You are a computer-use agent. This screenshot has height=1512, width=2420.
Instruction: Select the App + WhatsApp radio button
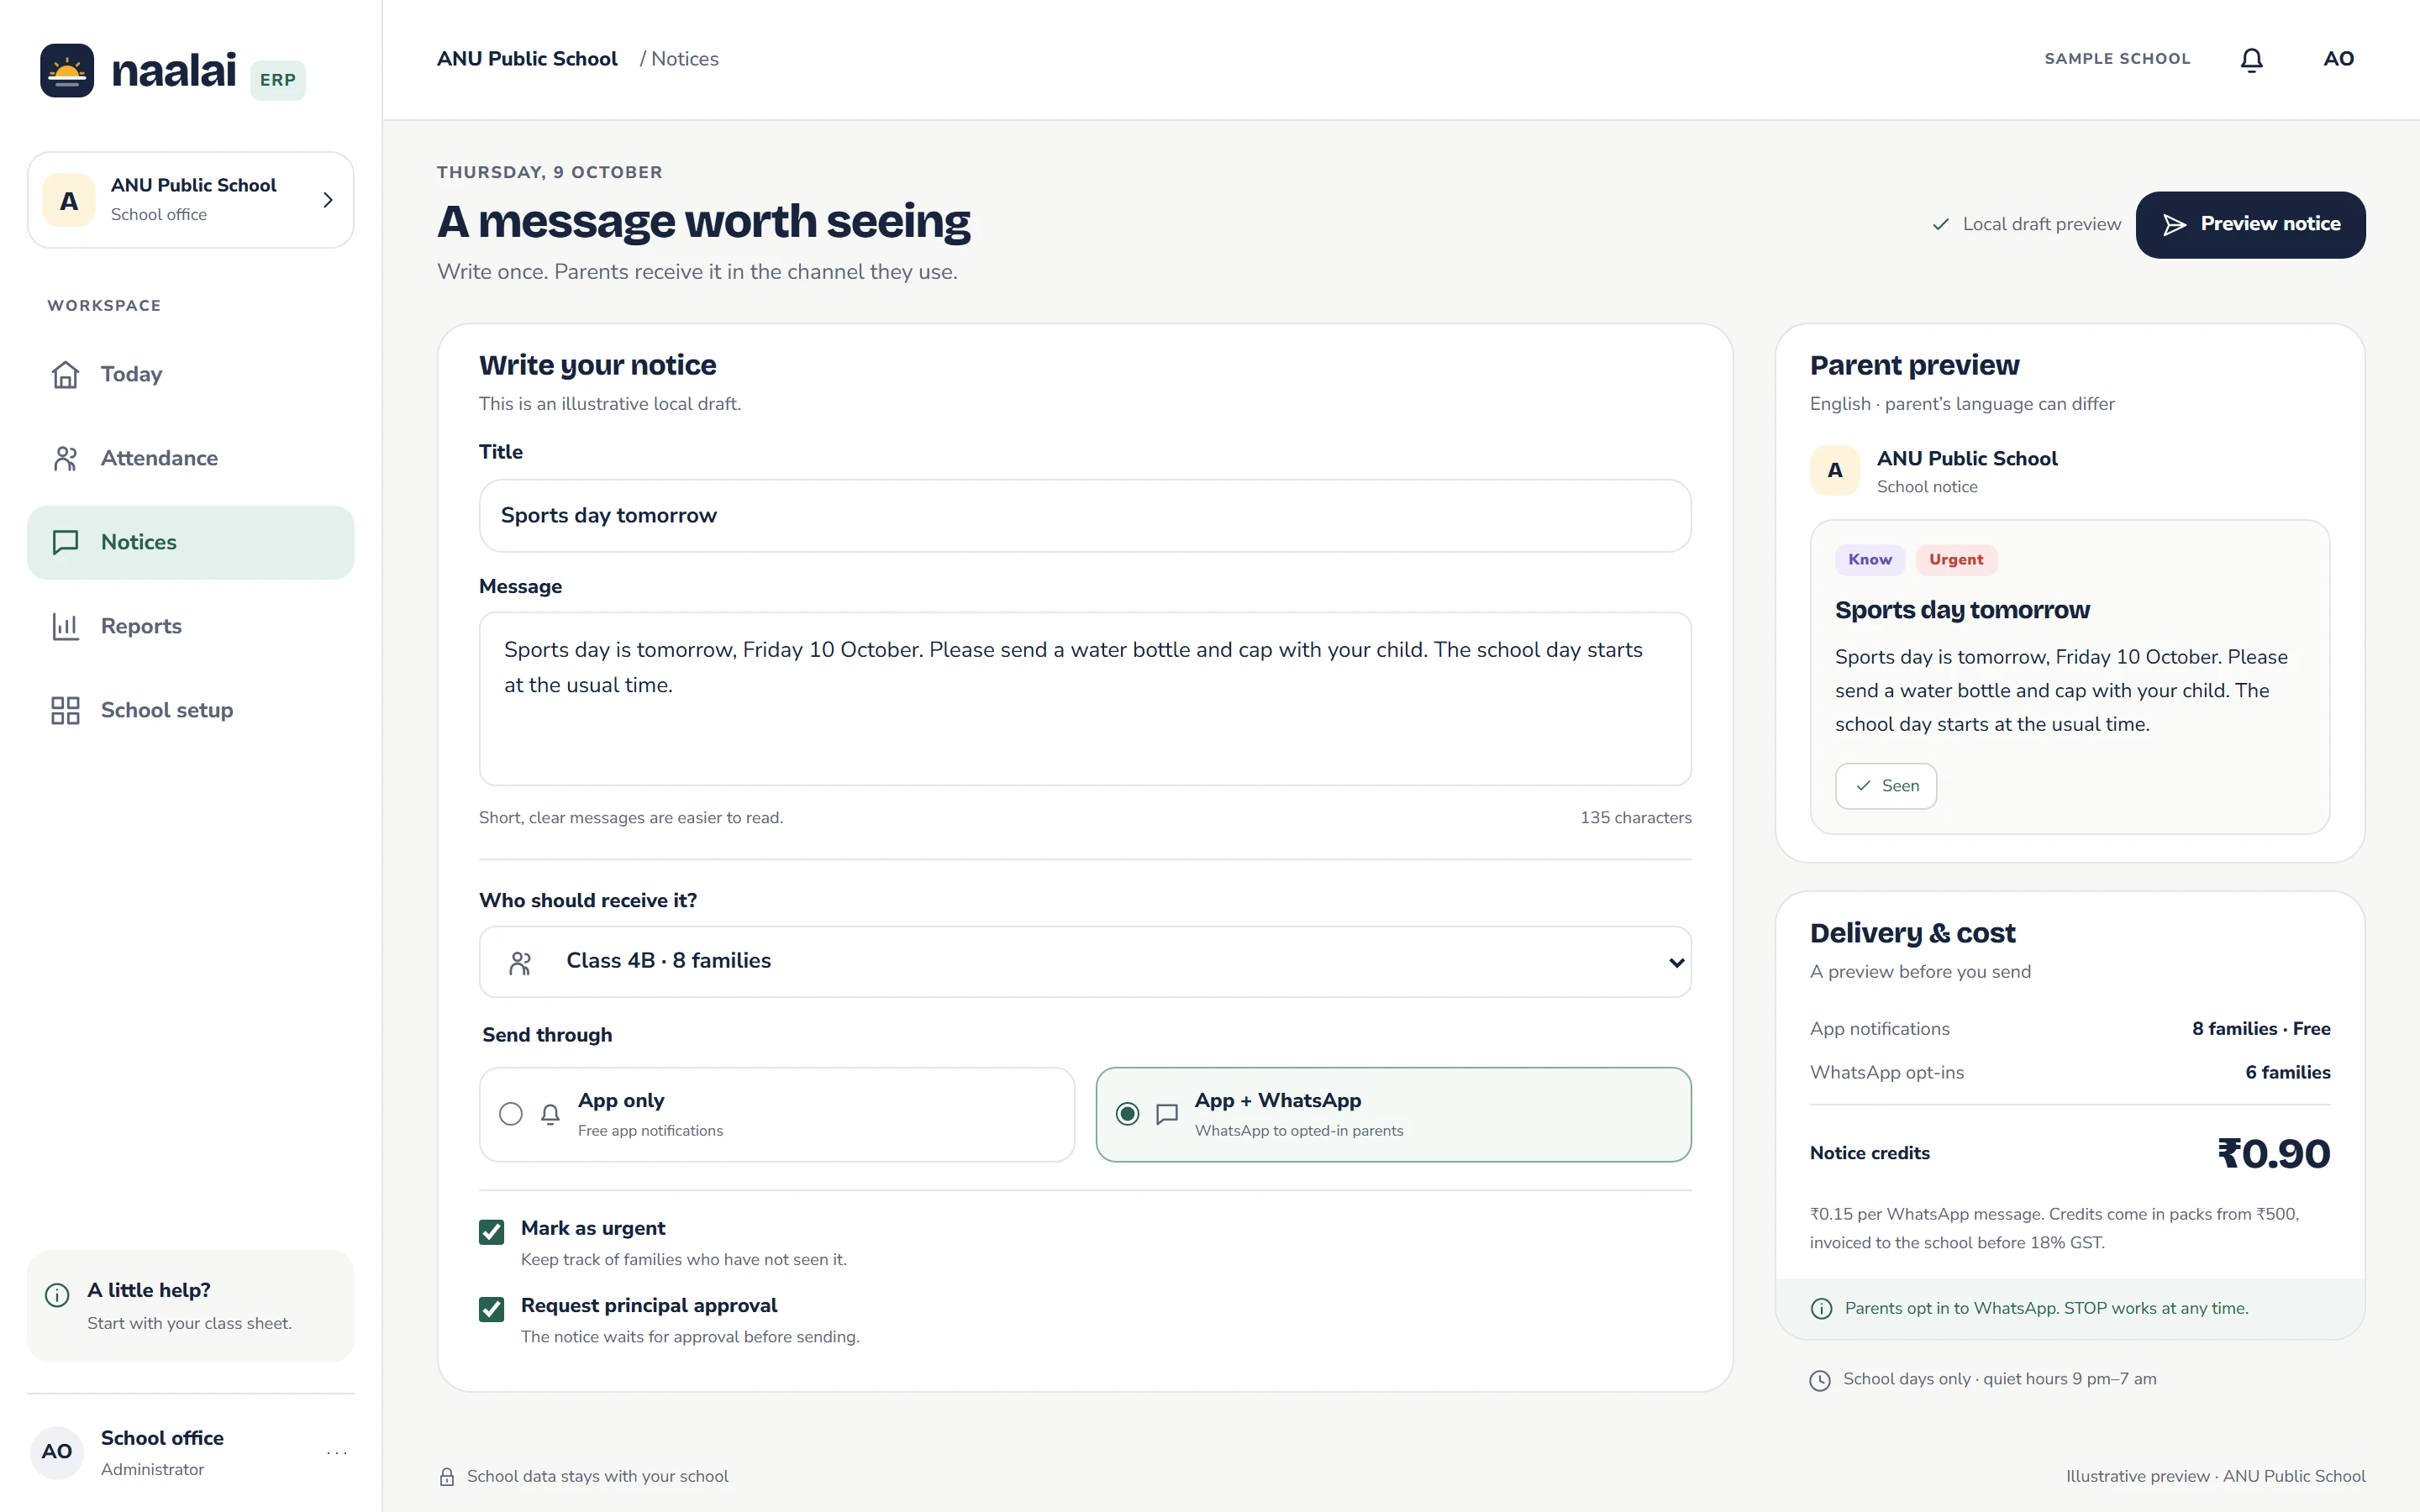[1127, 1114]
